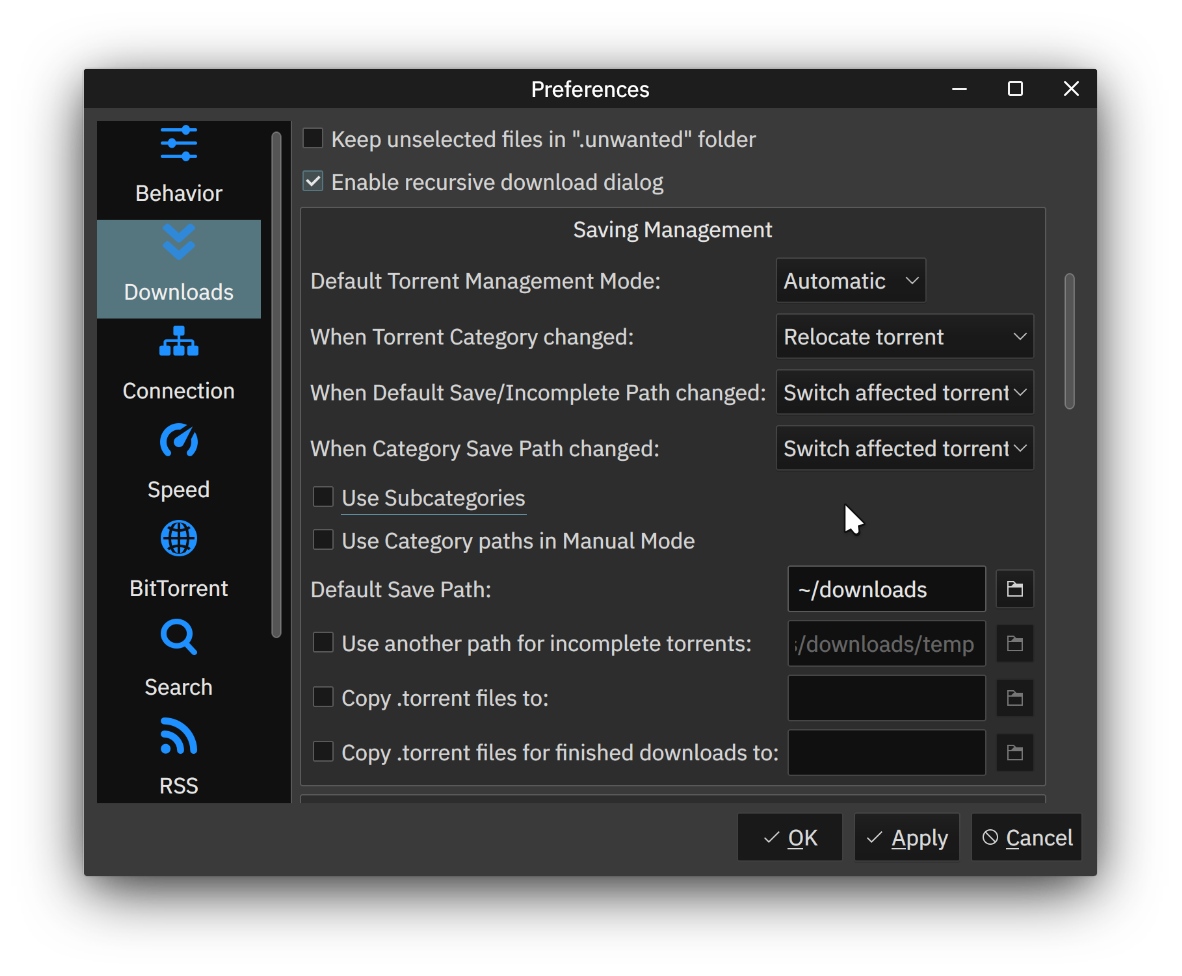
Task: Browse folder for finished downloads .torrent copy
Action: click(x=1015, y=752)
